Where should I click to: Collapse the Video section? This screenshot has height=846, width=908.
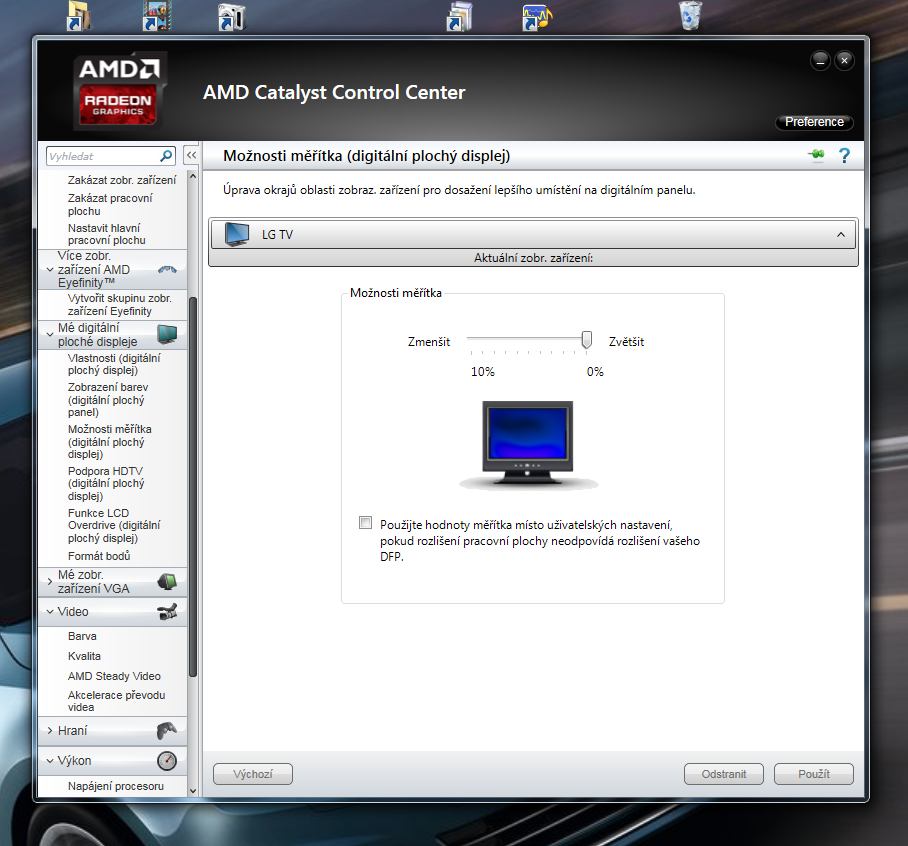pos(50,611)
